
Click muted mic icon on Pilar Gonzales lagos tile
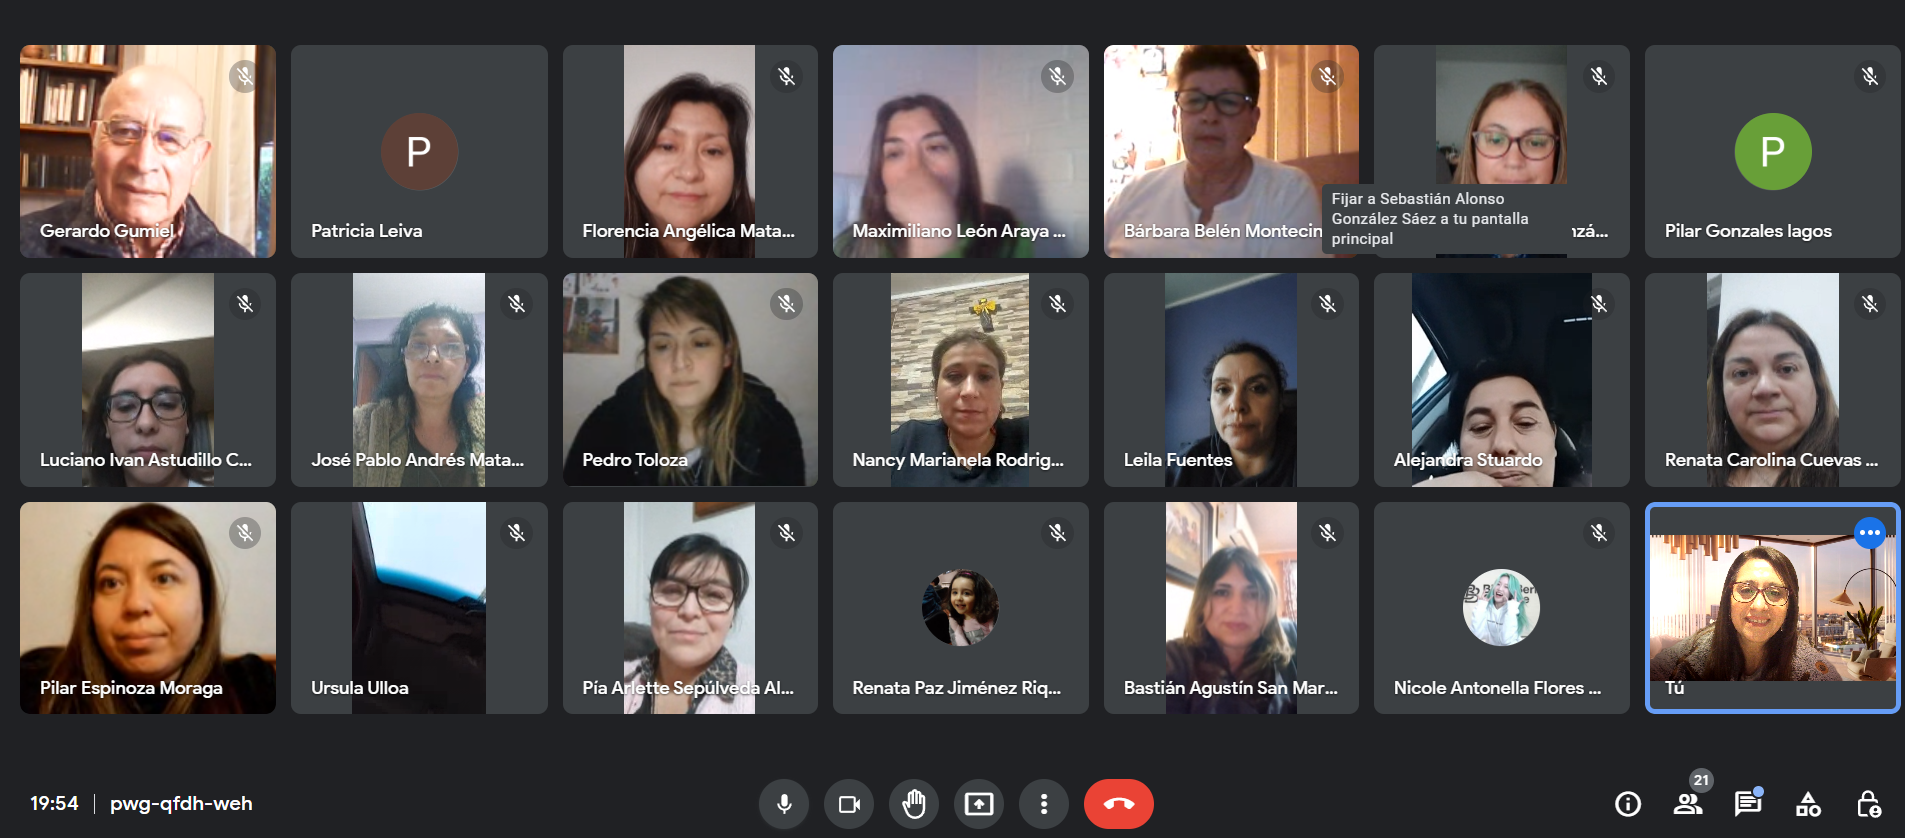coord(1870,76)
